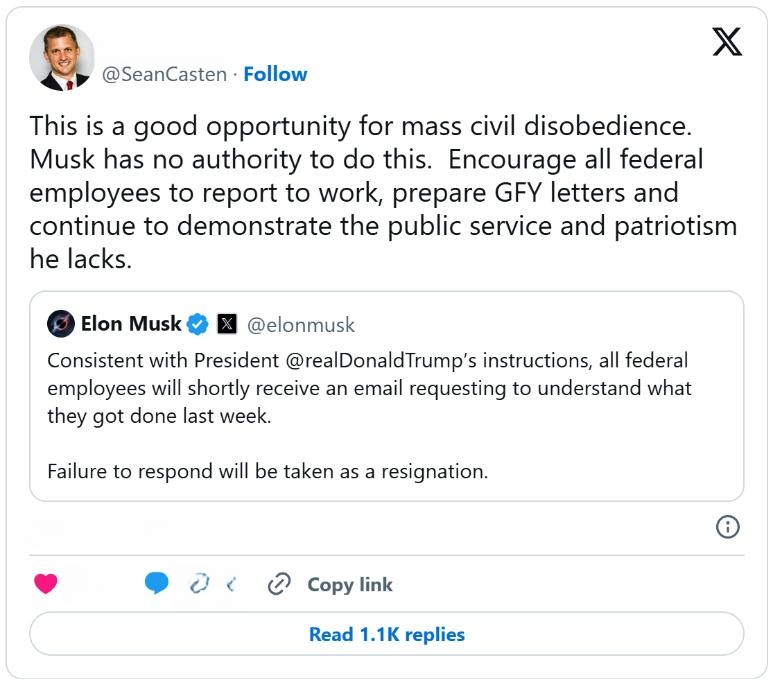The width and height of the screenshot is (773, 680).
Task: Click the black X affiliation badge next to Elon Musk
Action: pos(227,324)
